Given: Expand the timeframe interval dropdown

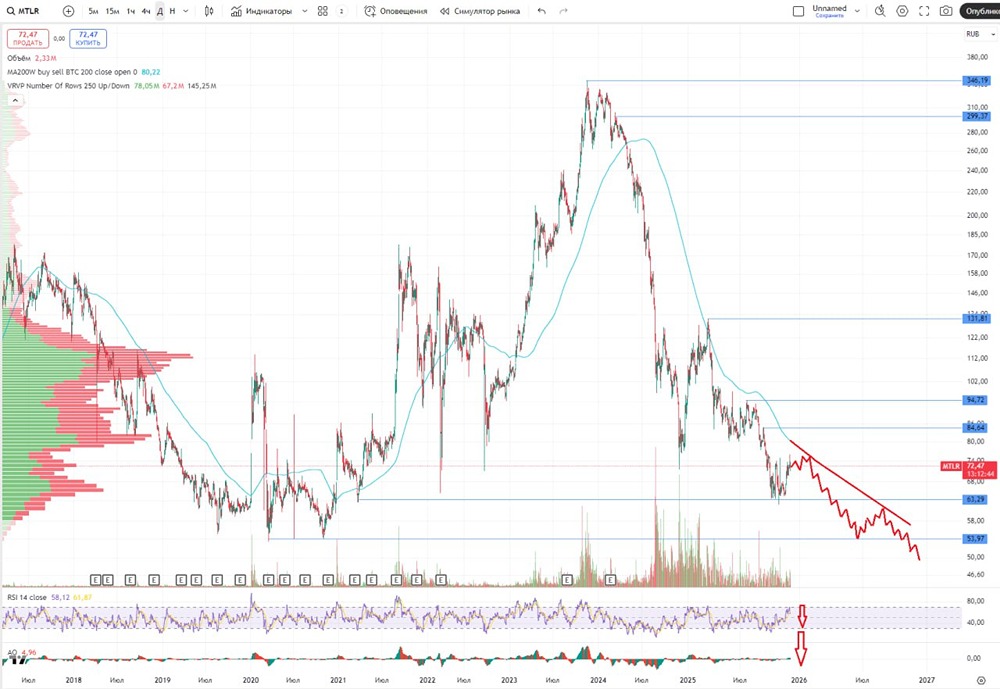Looking at the screenshot, I should (x=186, y=11).
